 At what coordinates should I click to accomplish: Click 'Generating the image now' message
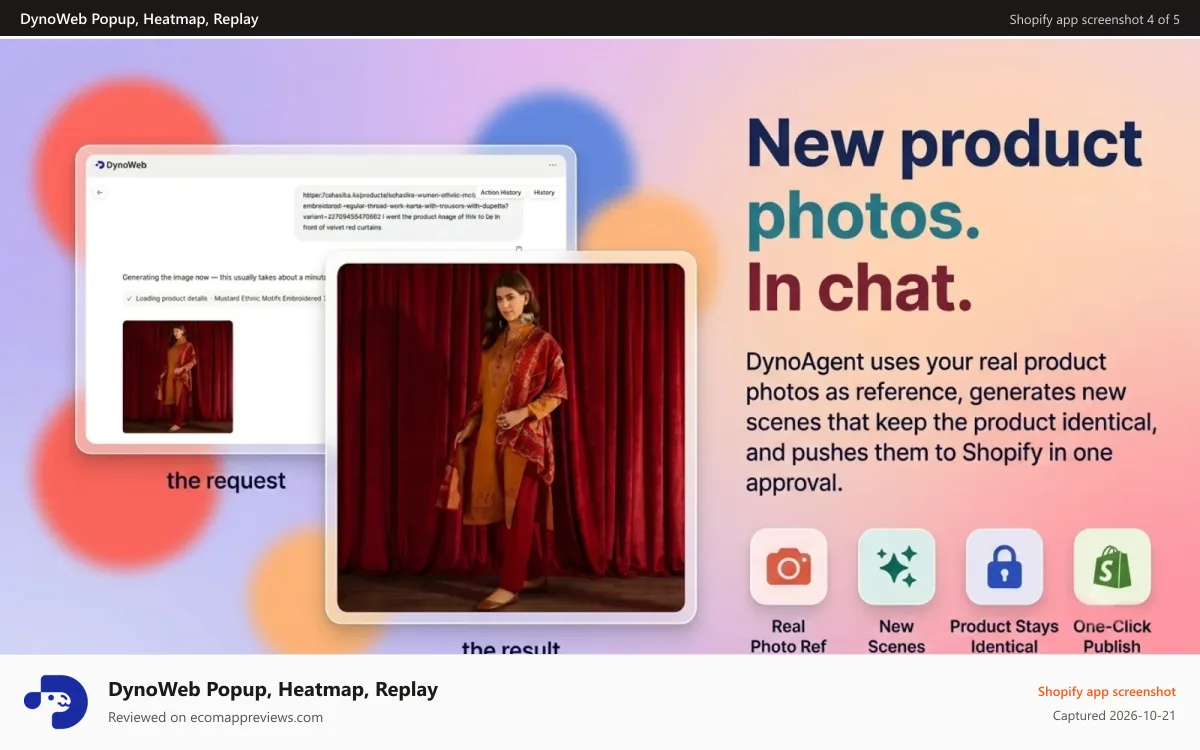coord(225,277)
